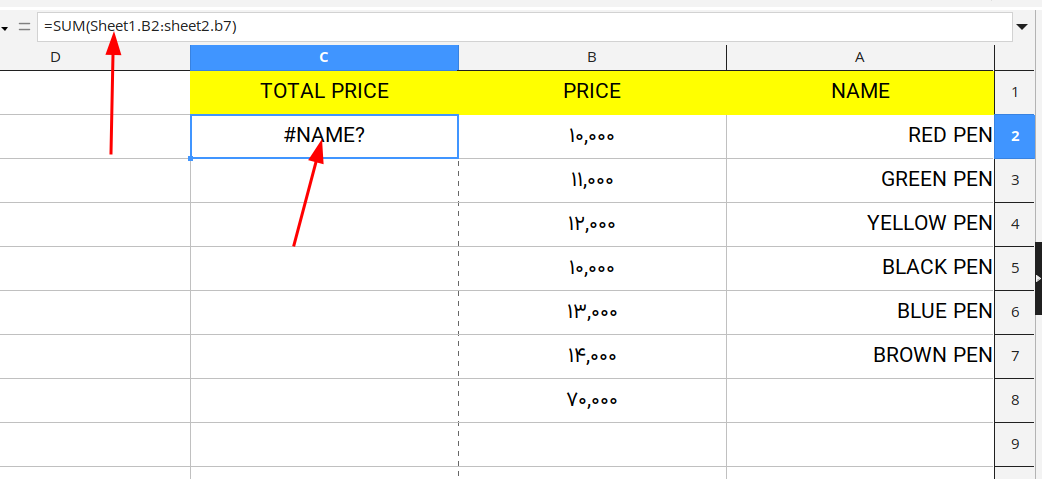Click into the formula input line
Viewport: 1042px width, 479px height.
pos(524,27)
